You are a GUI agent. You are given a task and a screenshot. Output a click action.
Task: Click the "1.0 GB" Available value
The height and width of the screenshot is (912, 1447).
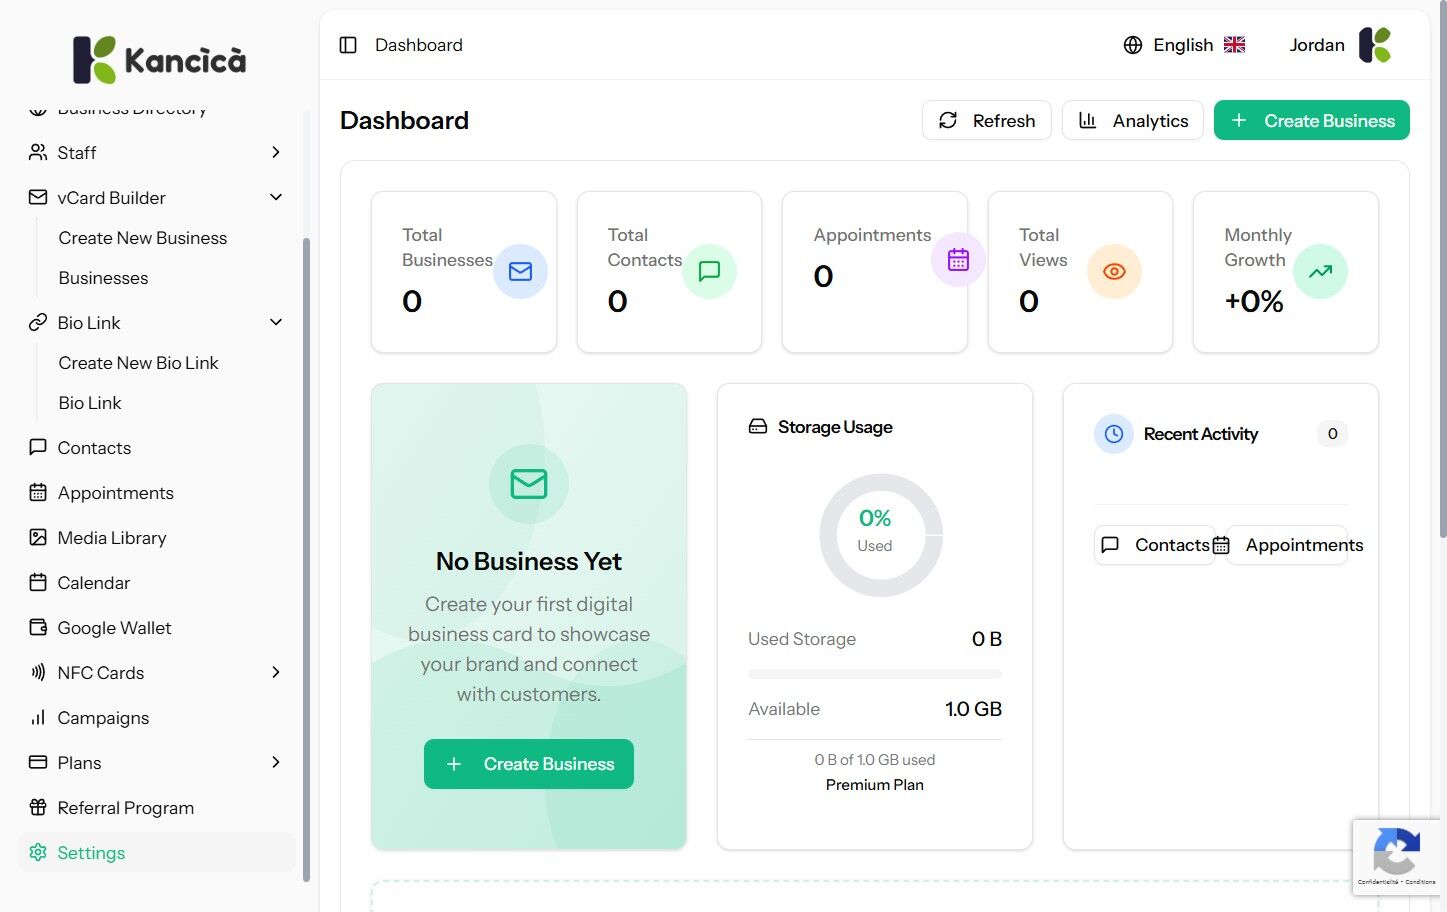pyautogui.click(x=973, y=709)
